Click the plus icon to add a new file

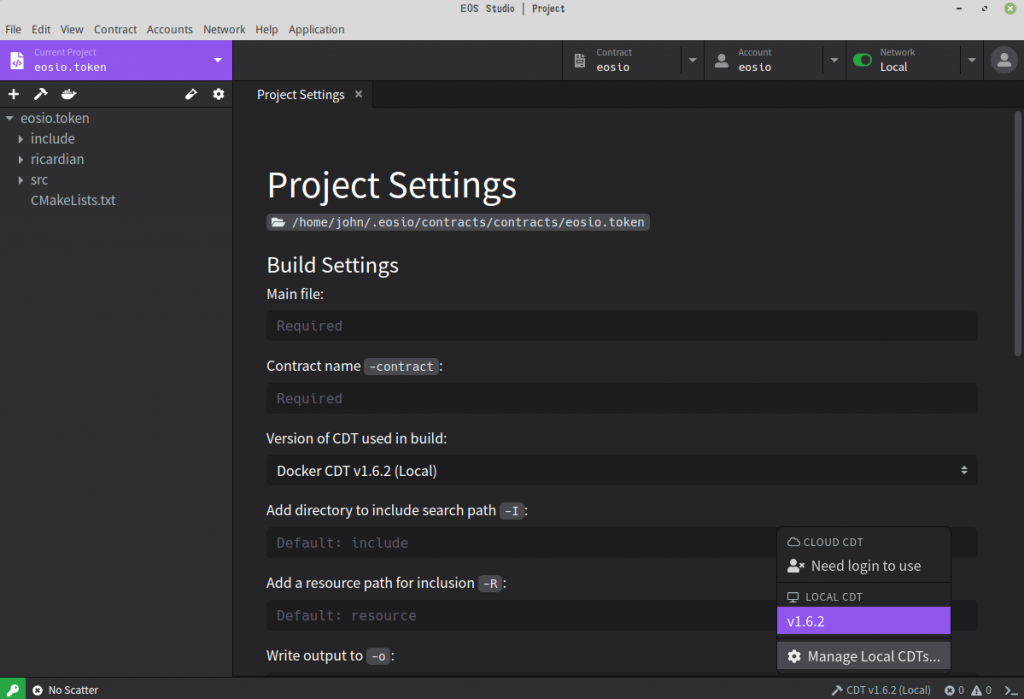(x=14, y=95)
